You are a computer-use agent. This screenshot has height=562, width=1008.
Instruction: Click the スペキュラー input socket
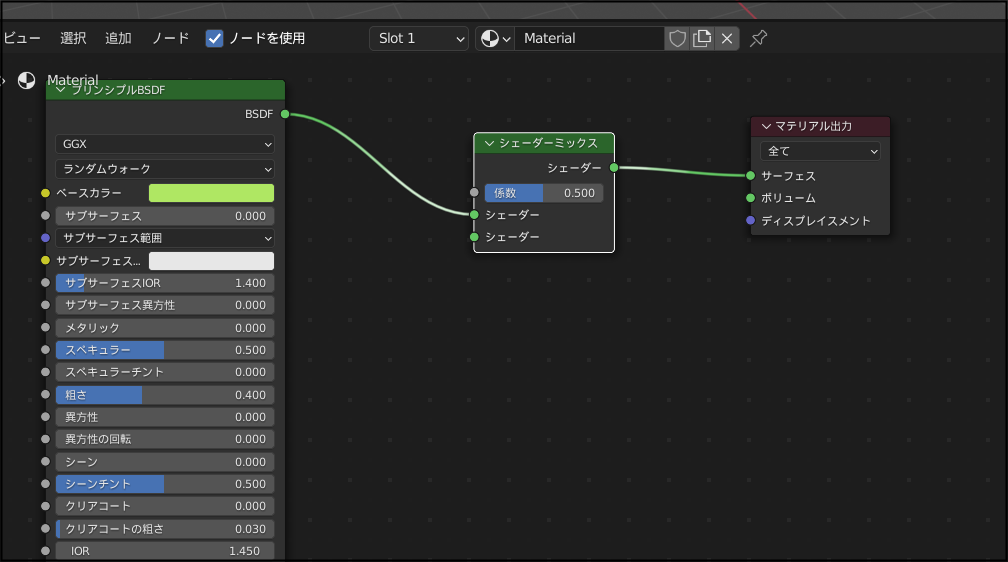click(45, 350)
